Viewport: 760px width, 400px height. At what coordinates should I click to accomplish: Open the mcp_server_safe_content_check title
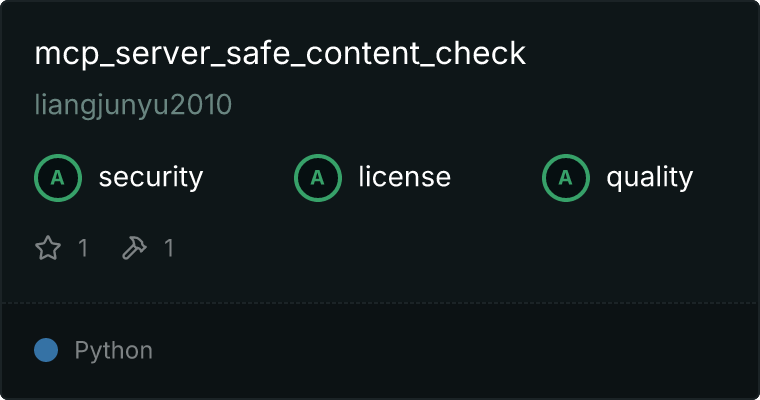click(280, 54)
